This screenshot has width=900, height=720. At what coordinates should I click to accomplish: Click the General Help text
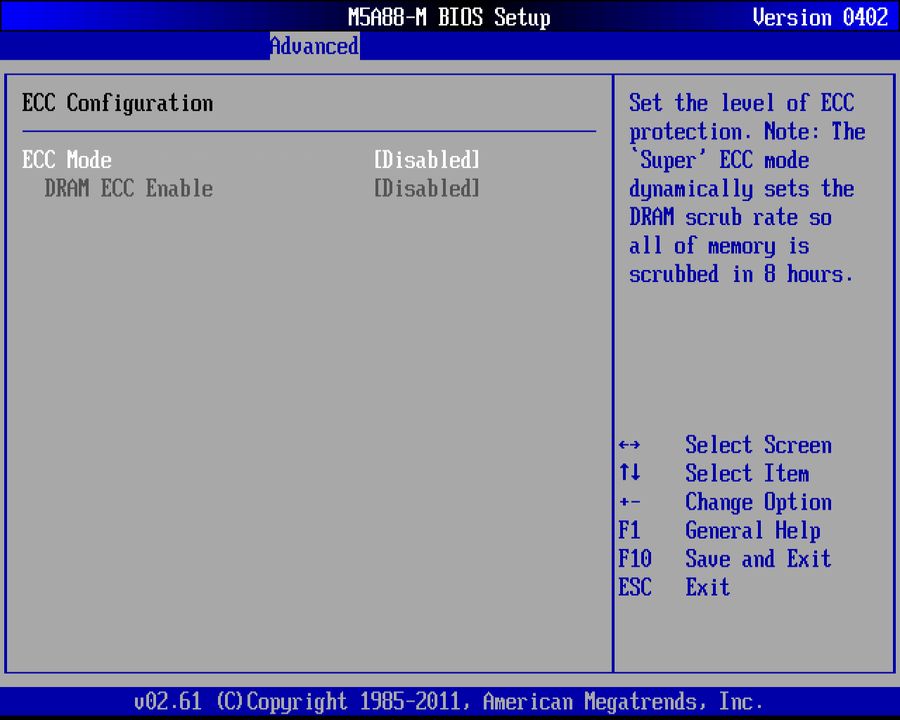point(752,531)
